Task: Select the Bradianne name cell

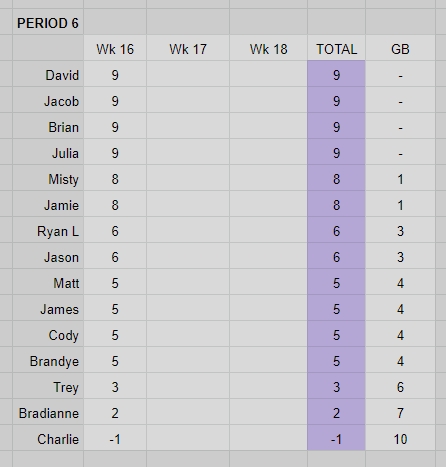Action: [48, 412]
